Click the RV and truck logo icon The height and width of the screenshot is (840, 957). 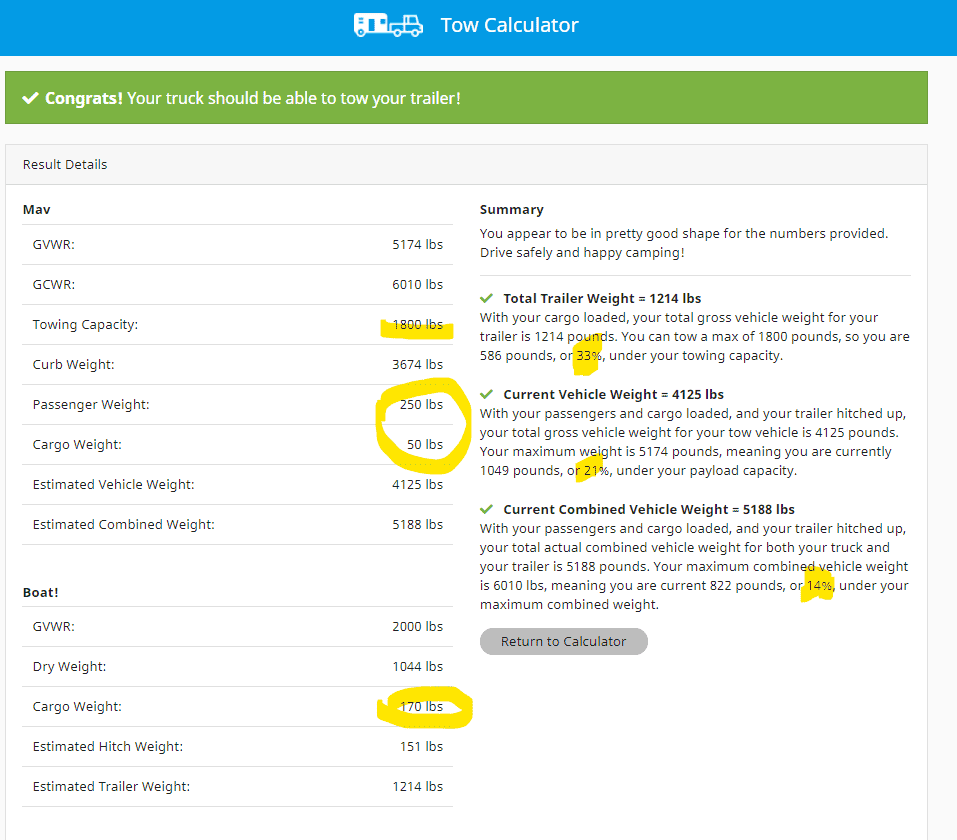(x=388, y=25)
